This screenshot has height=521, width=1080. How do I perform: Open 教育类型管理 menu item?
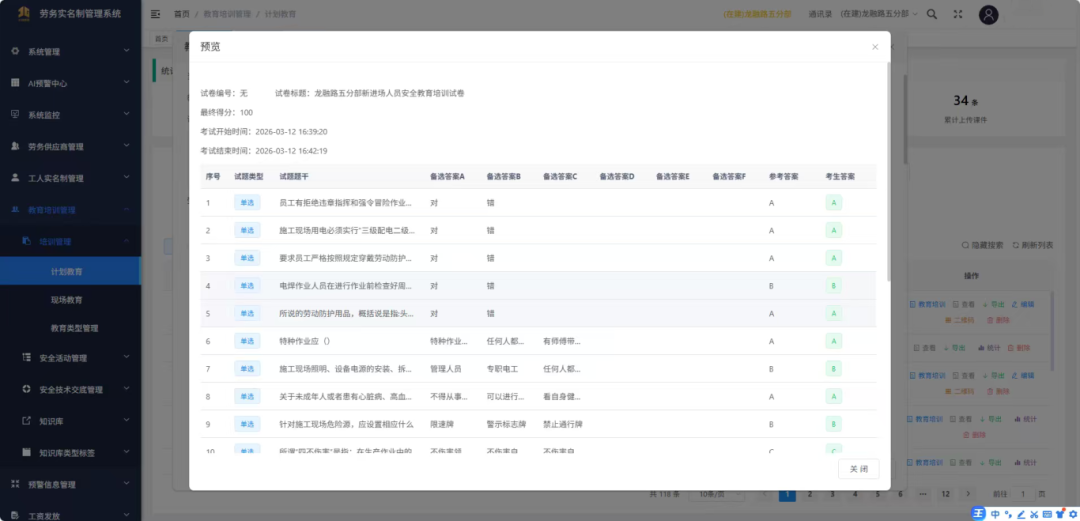(74, 328)
